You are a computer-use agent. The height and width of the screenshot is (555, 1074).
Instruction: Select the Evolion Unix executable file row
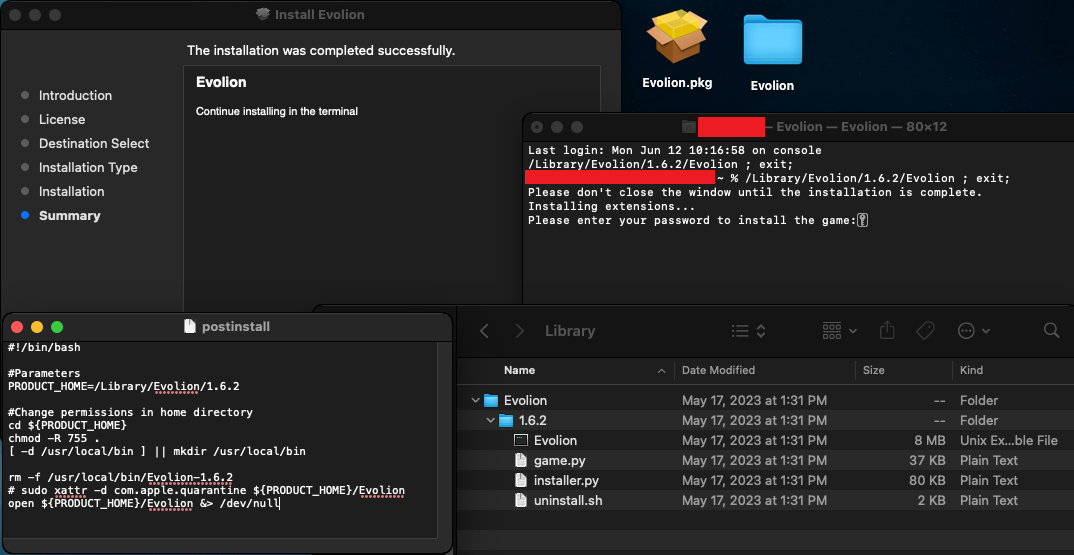(x=765, y=440)
